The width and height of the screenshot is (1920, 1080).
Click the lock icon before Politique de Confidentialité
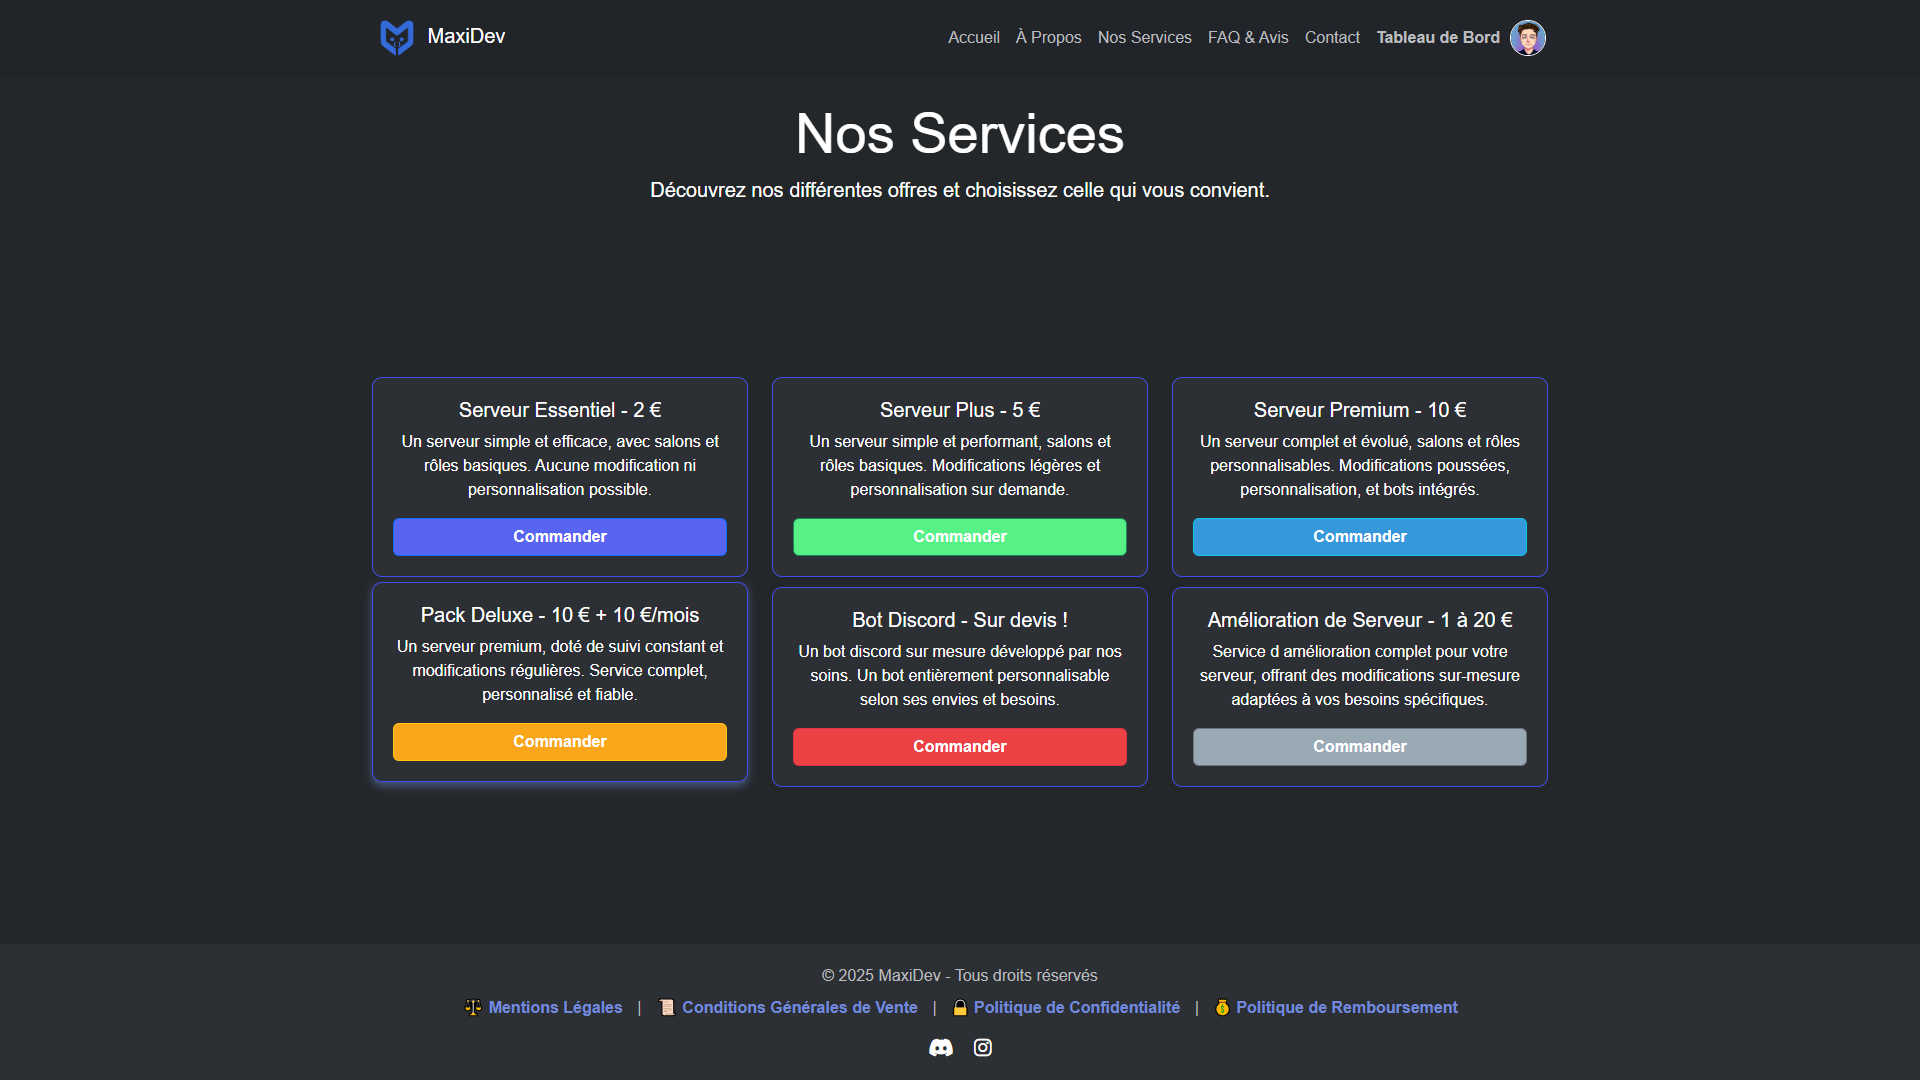point(960,1007)
